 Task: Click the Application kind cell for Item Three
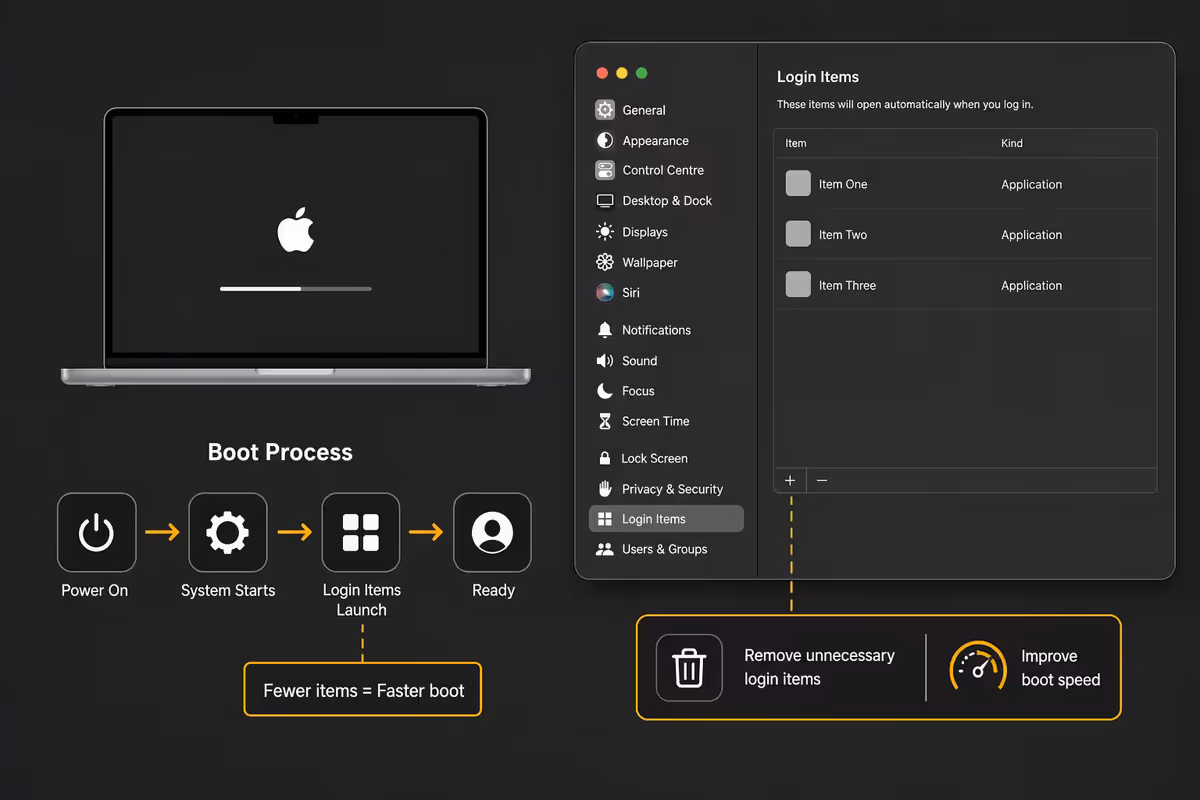pos(1031,285)
